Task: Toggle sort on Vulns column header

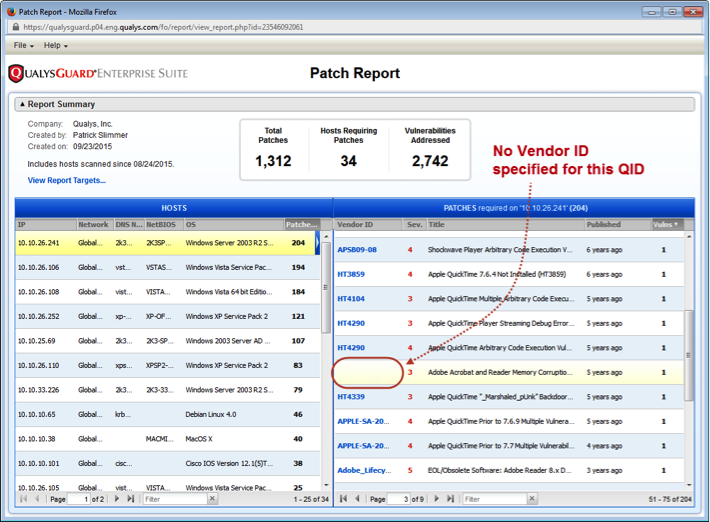Action: [x=667, y=225]
